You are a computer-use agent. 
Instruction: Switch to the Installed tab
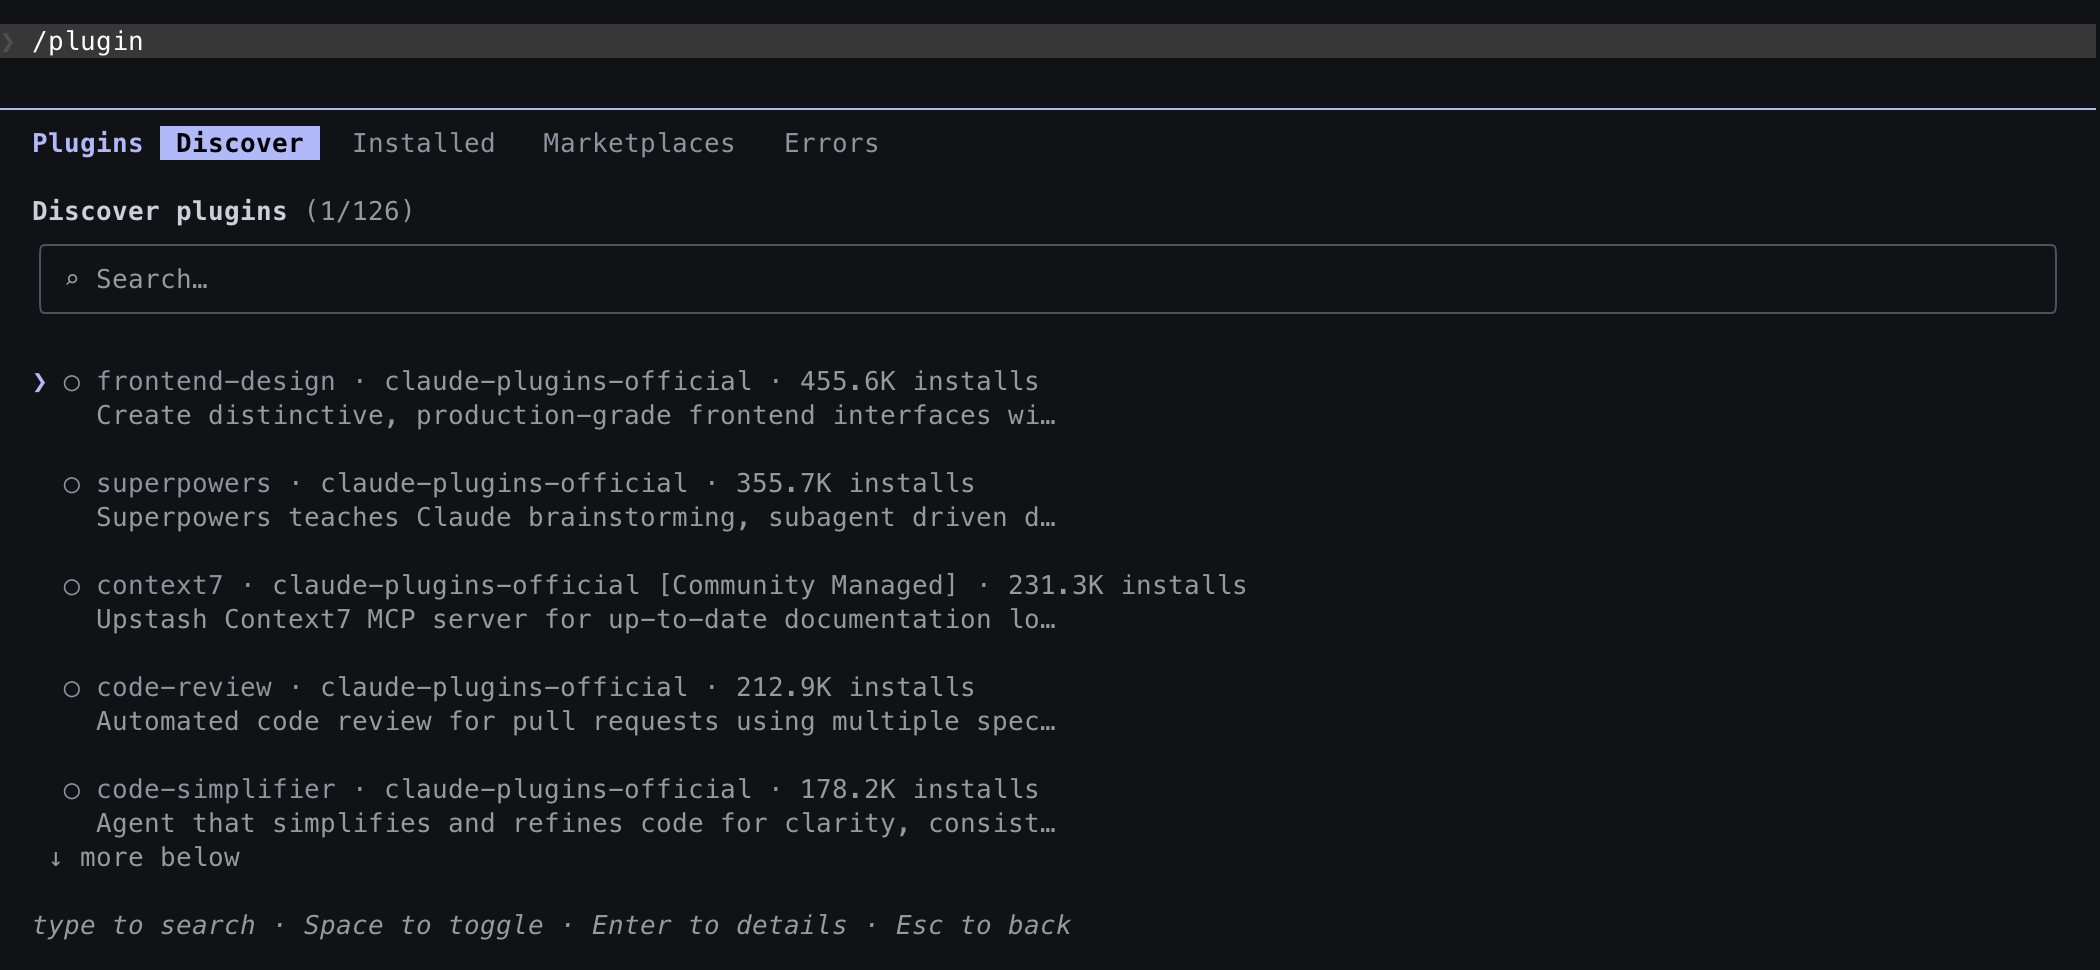[x=424, y=143]
